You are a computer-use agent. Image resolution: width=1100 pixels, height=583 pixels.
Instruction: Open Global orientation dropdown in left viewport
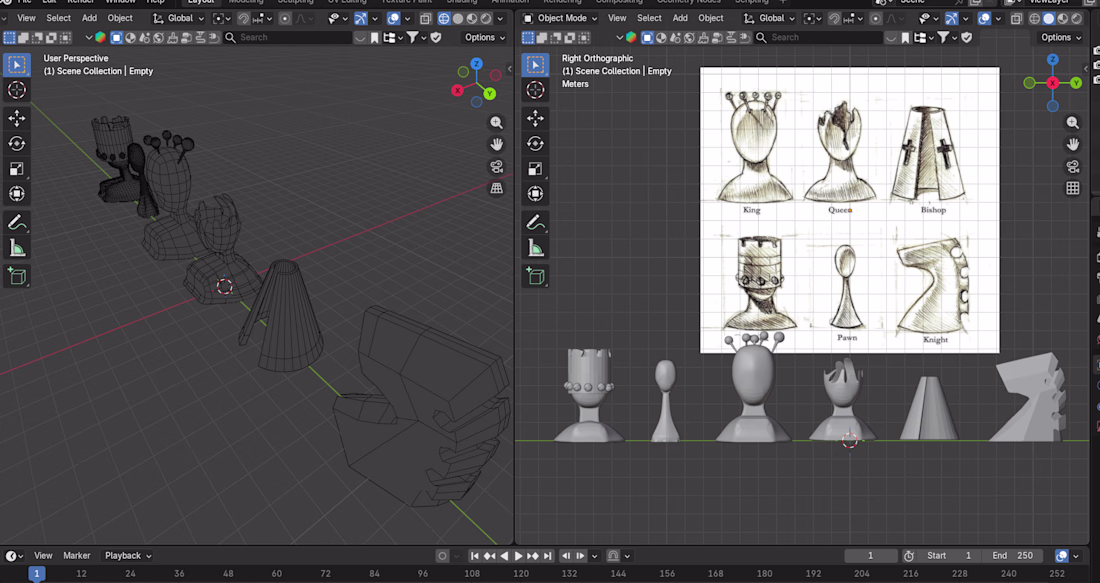(x=179, y=18)
